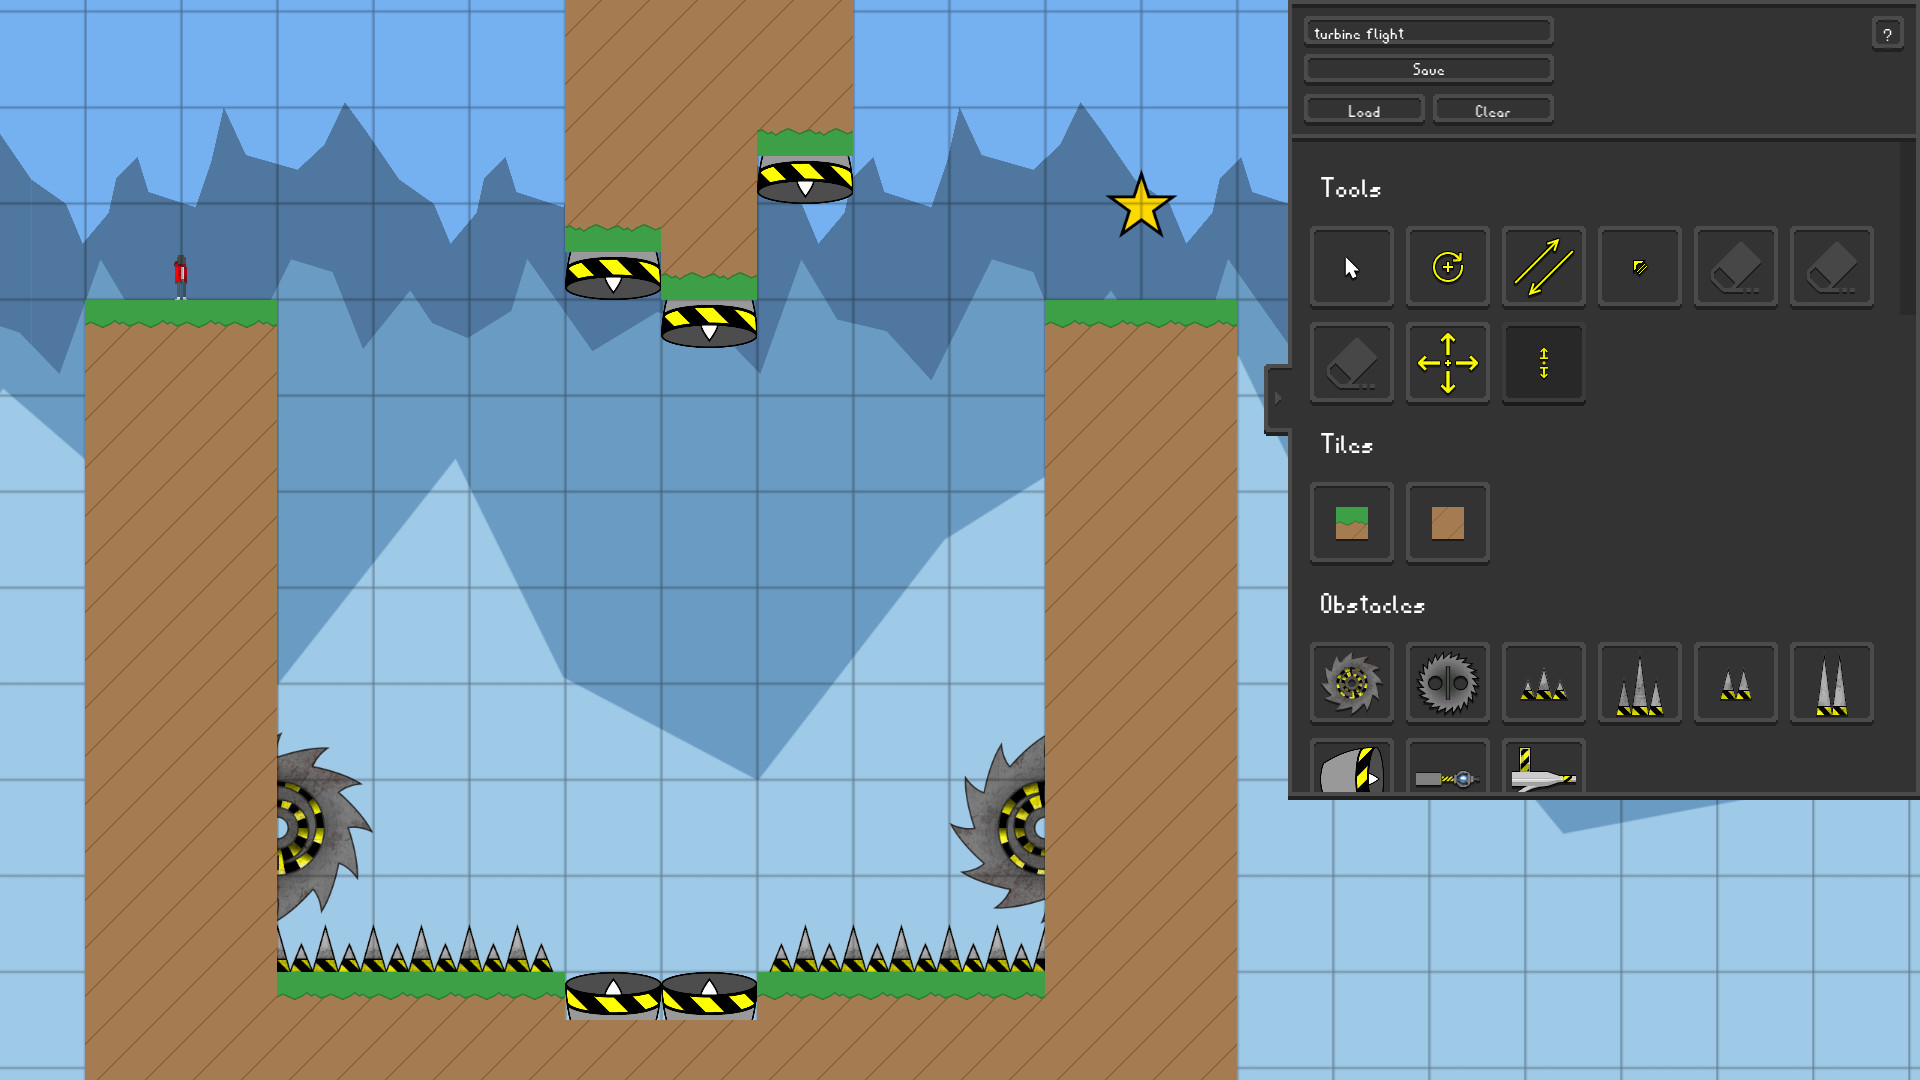Choose the grass-topped dirt tile
The width and height of the screenshot is (1920, 1080).
tap(1351, 523)
